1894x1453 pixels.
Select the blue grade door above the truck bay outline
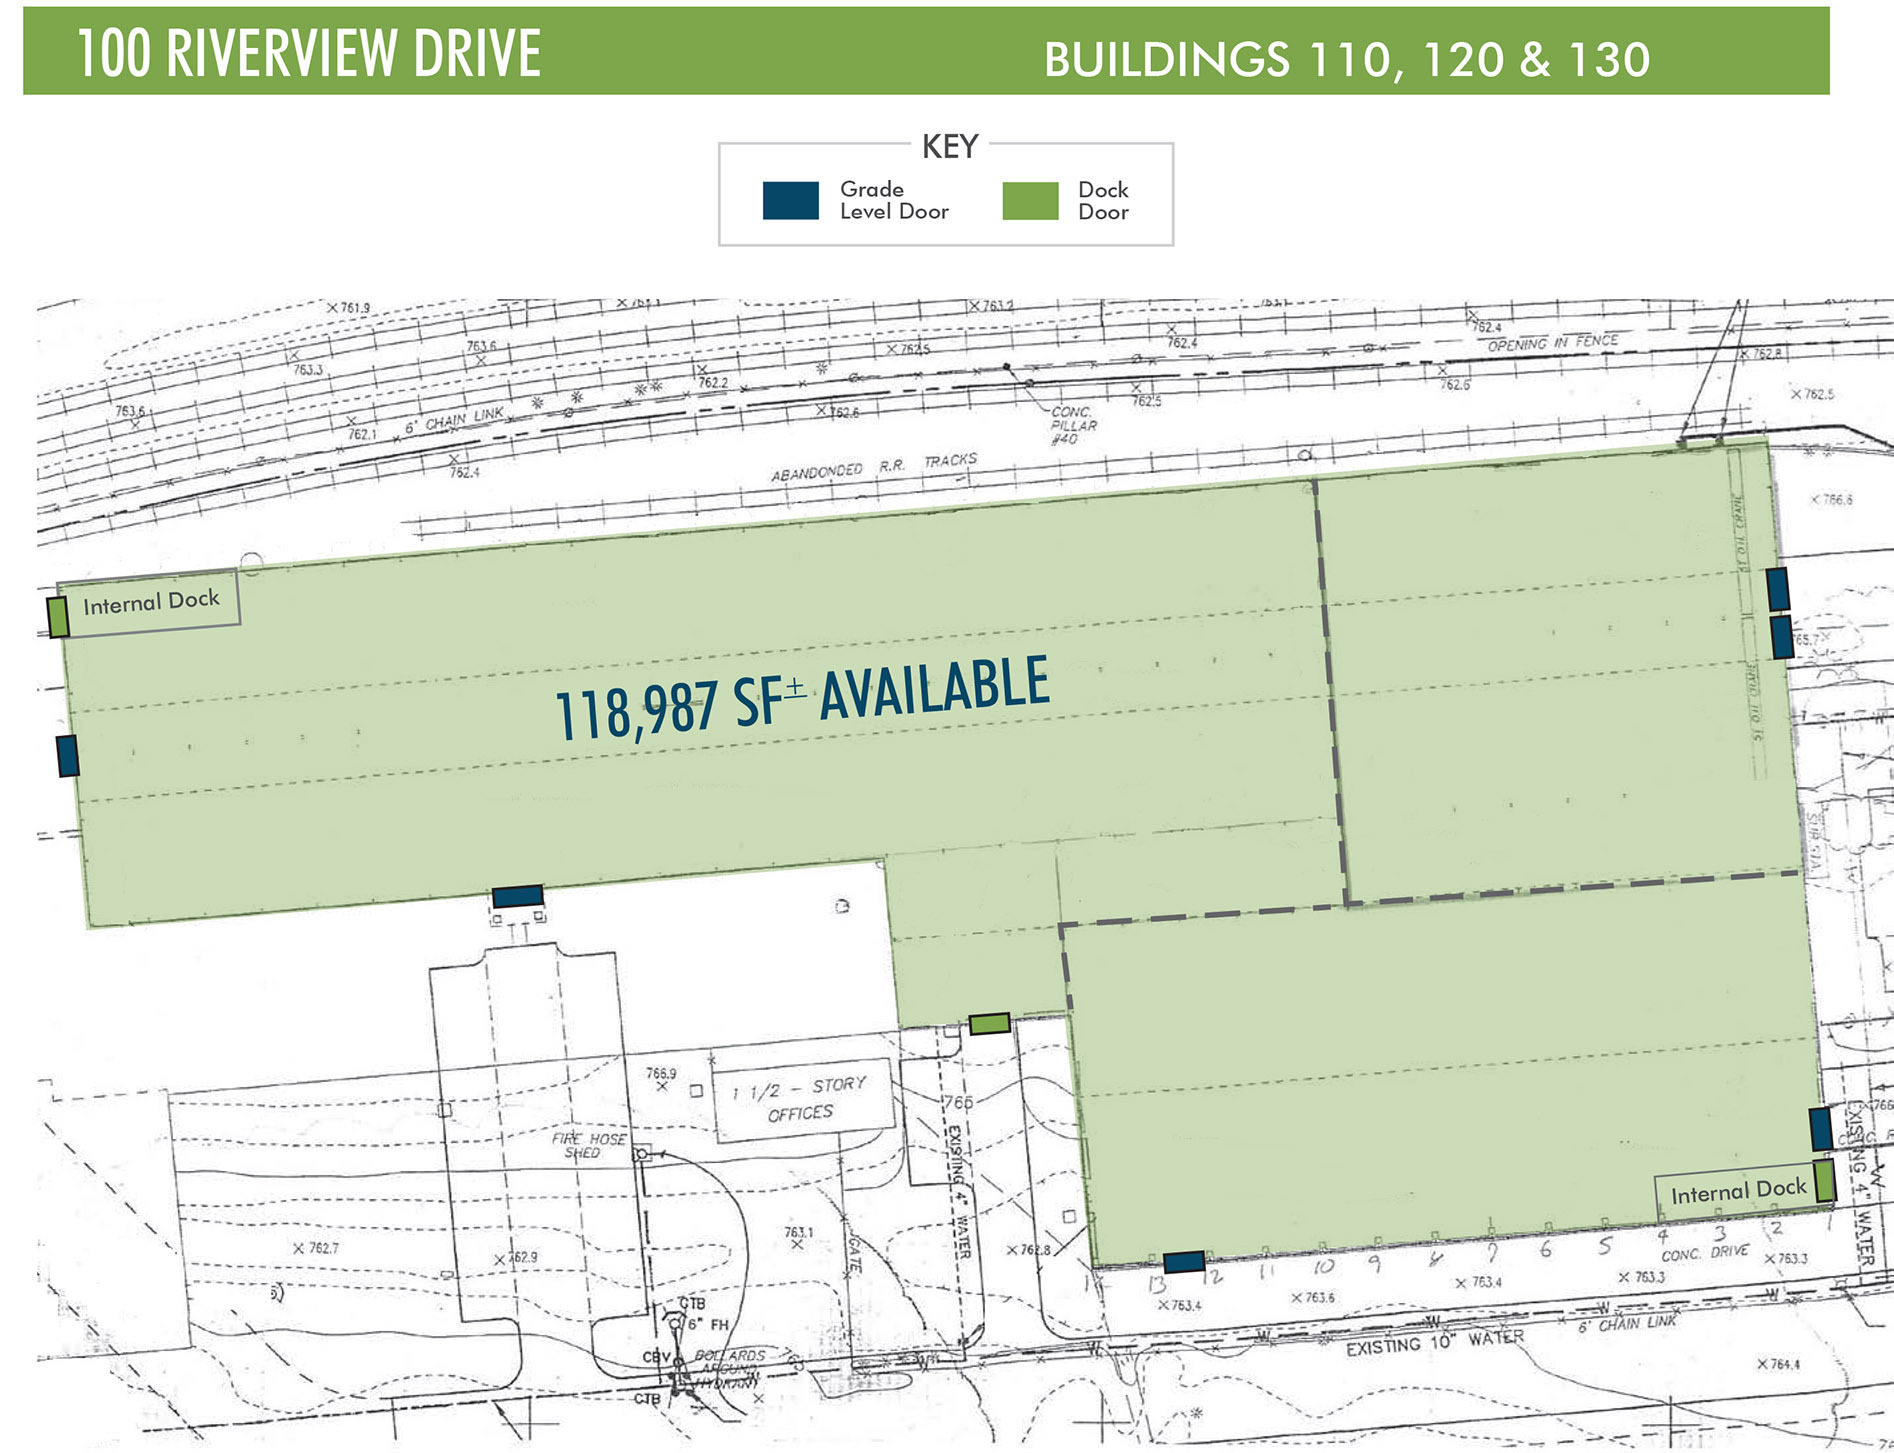(x=518, y=896)
